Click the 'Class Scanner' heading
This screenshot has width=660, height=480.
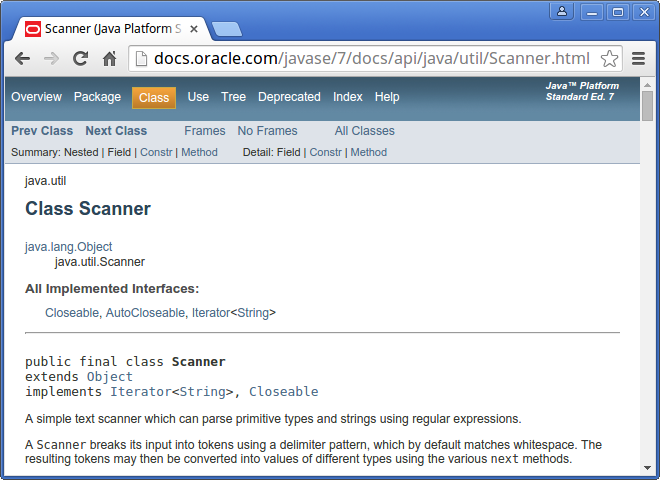[x=88, y=208]
